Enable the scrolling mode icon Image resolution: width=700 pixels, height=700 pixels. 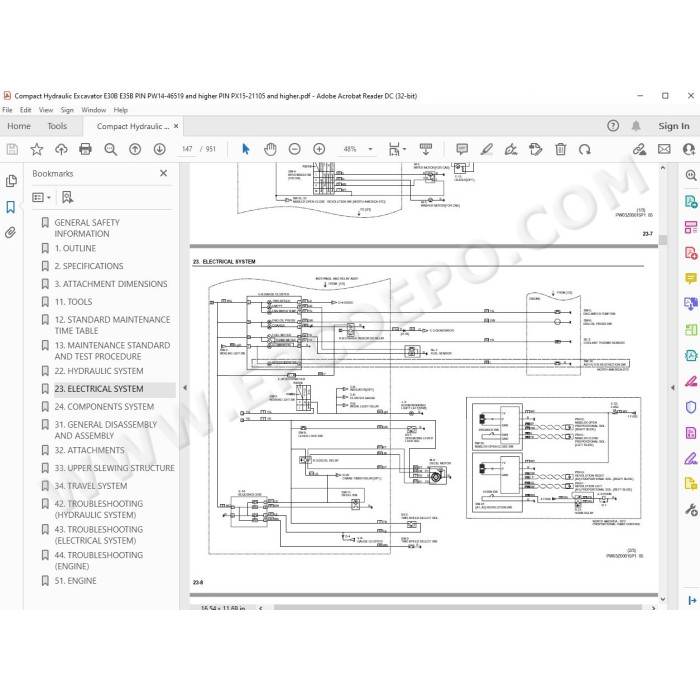click(426, 149)
